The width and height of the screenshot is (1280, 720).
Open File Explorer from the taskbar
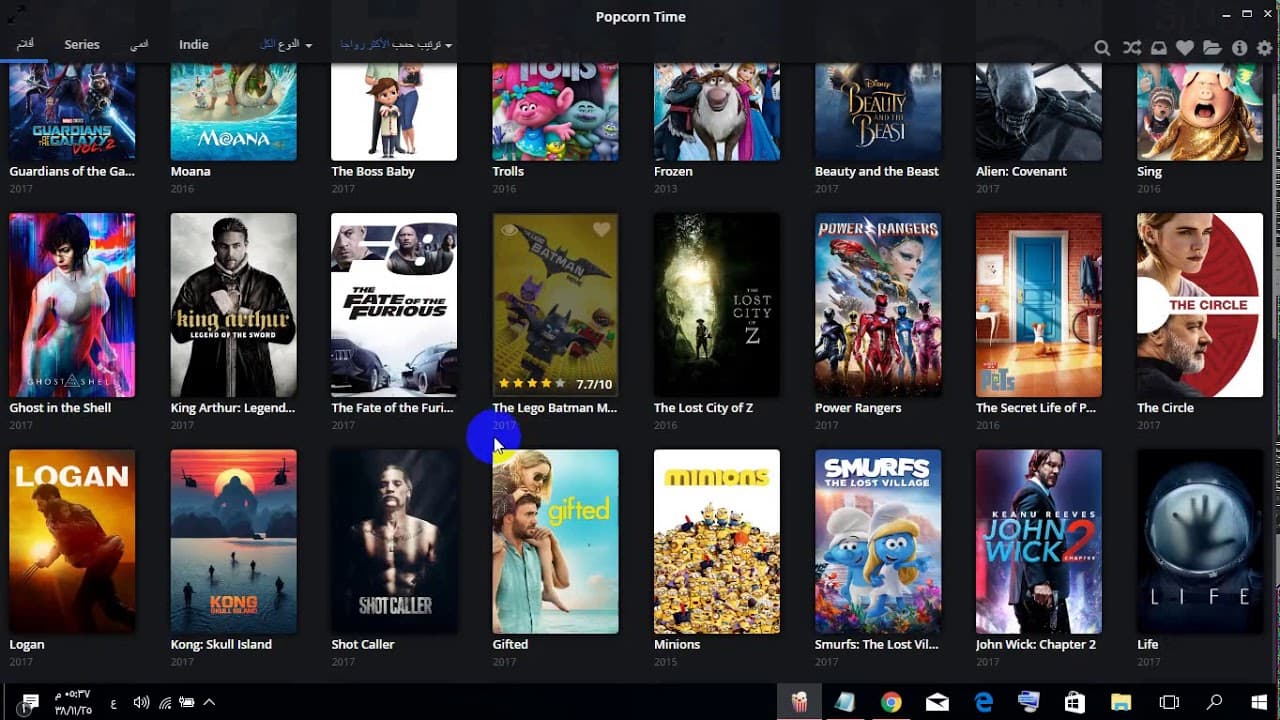1121,702
